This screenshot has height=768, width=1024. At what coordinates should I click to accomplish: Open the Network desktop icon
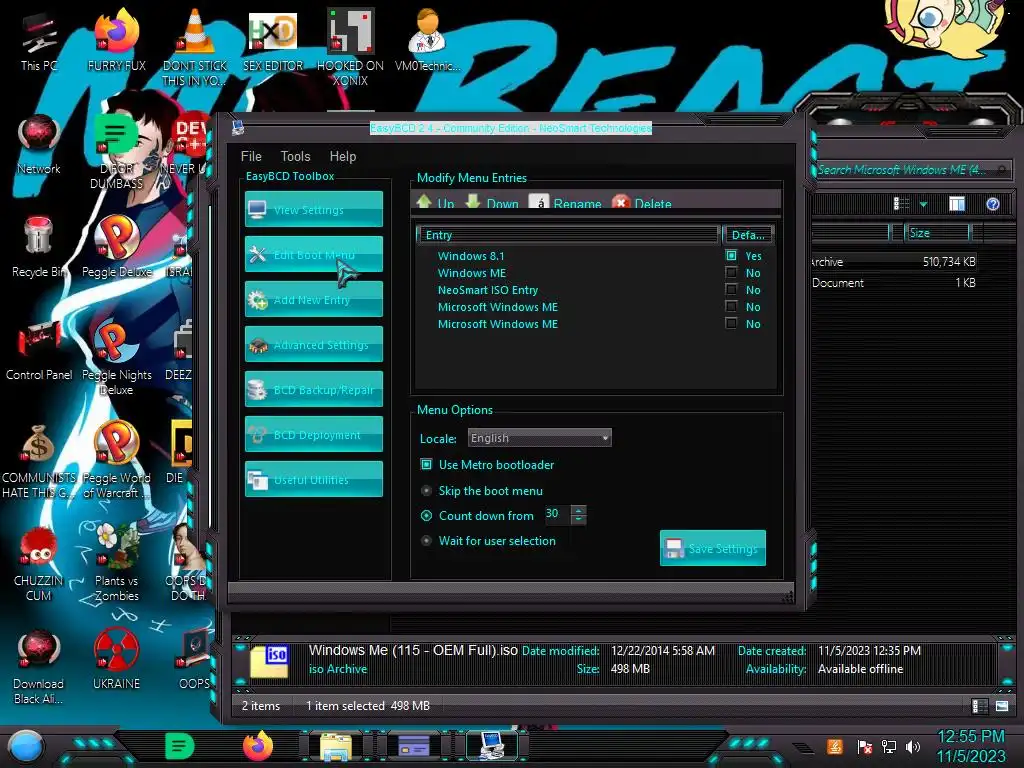39,145
